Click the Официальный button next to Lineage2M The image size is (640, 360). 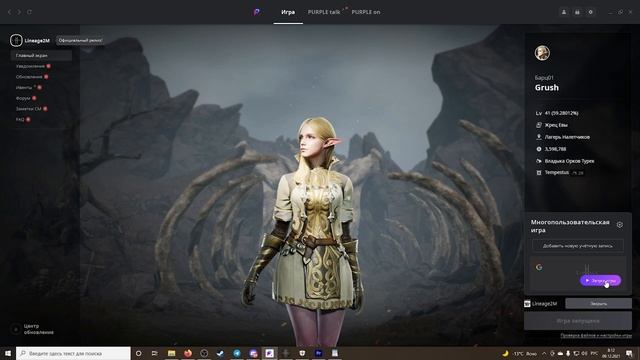[80, 40]
